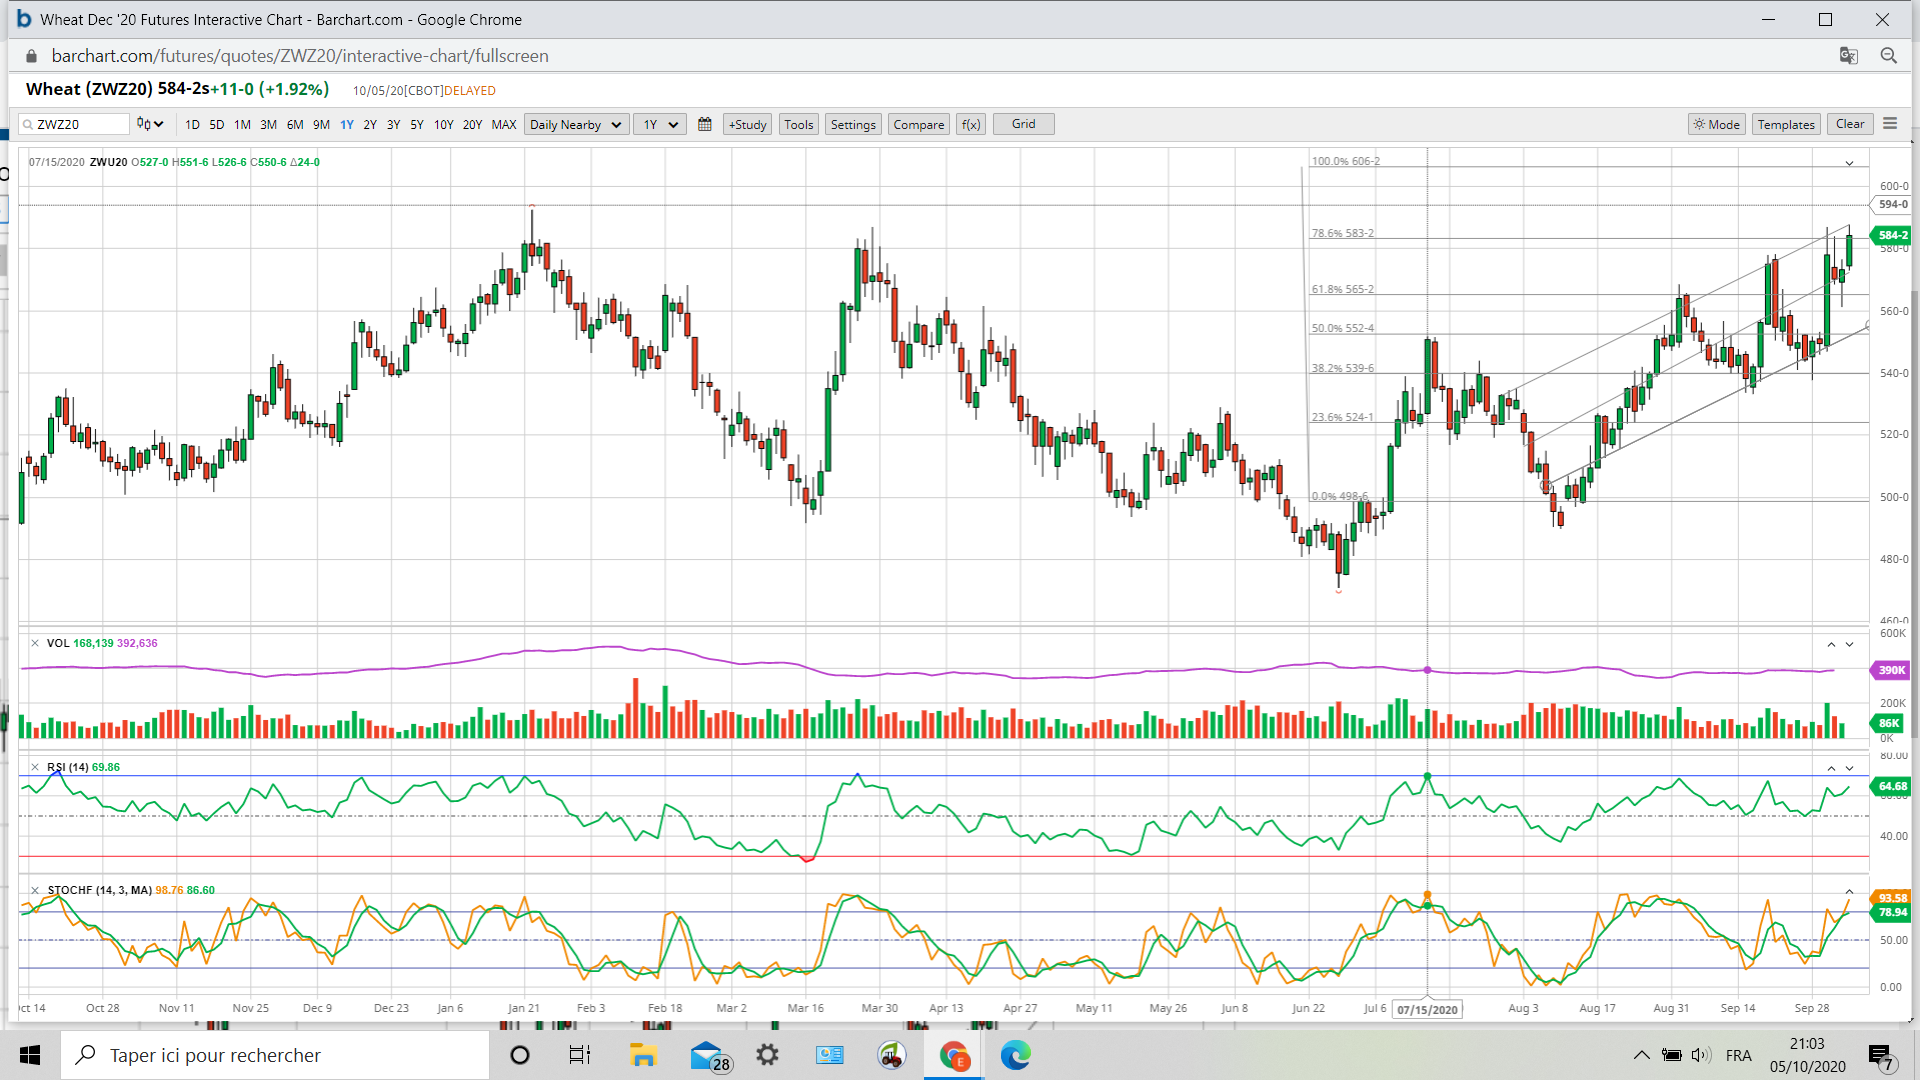Select the MAX time range

point(504,124)
